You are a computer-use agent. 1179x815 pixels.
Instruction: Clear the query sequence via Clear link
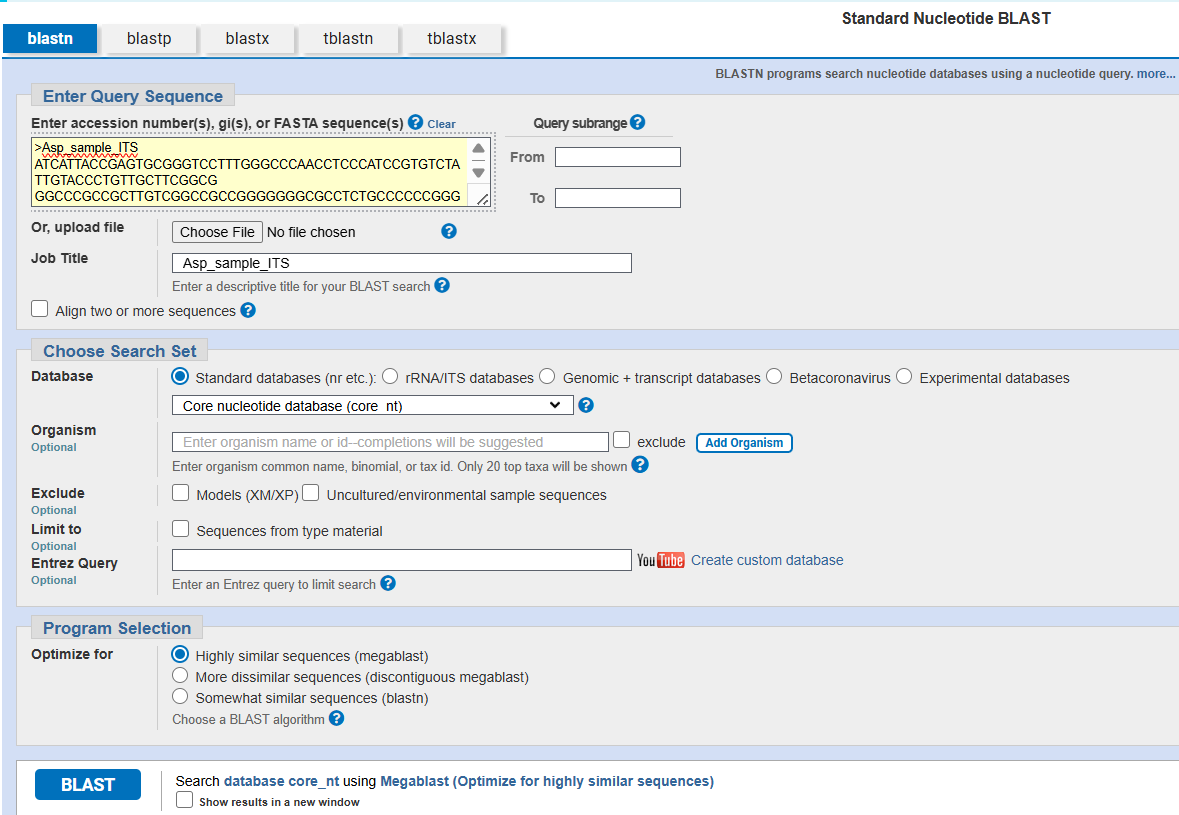(441, 124)
